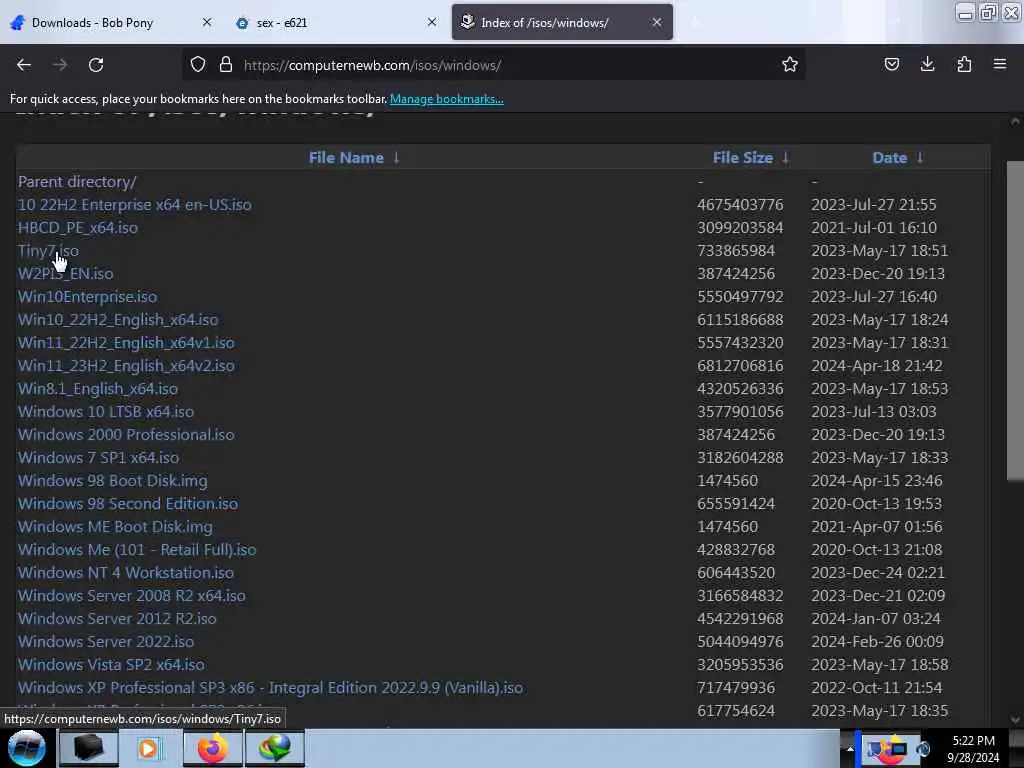Open the shield tracking protection icon
The image size is (1024, 768).
click(198, 64)
